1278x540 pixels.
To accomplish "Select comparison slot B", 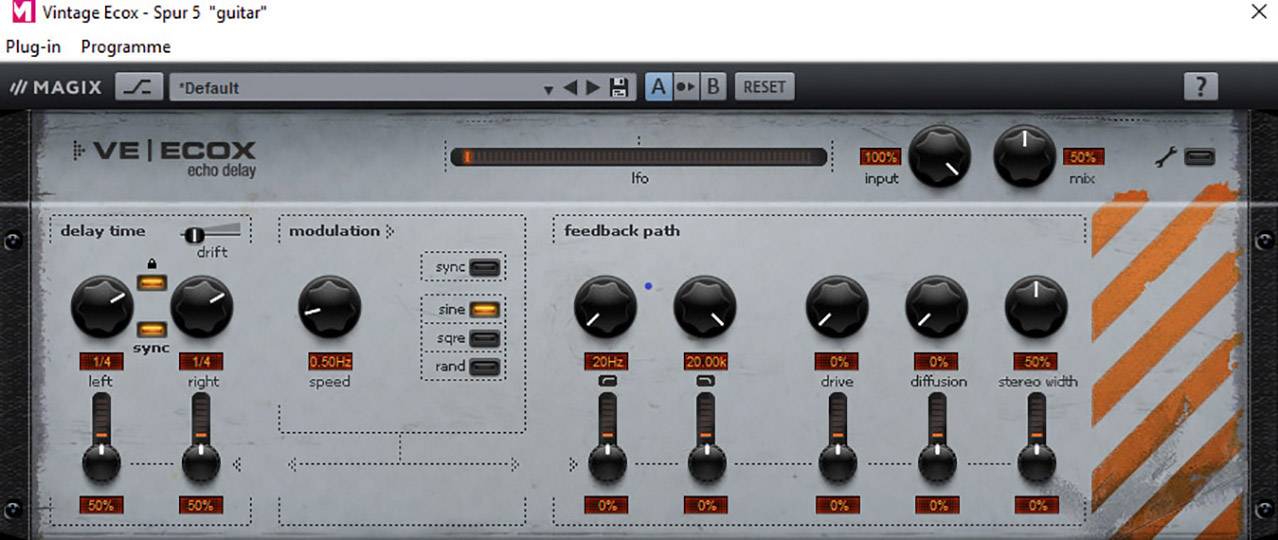I will point(713,87).
